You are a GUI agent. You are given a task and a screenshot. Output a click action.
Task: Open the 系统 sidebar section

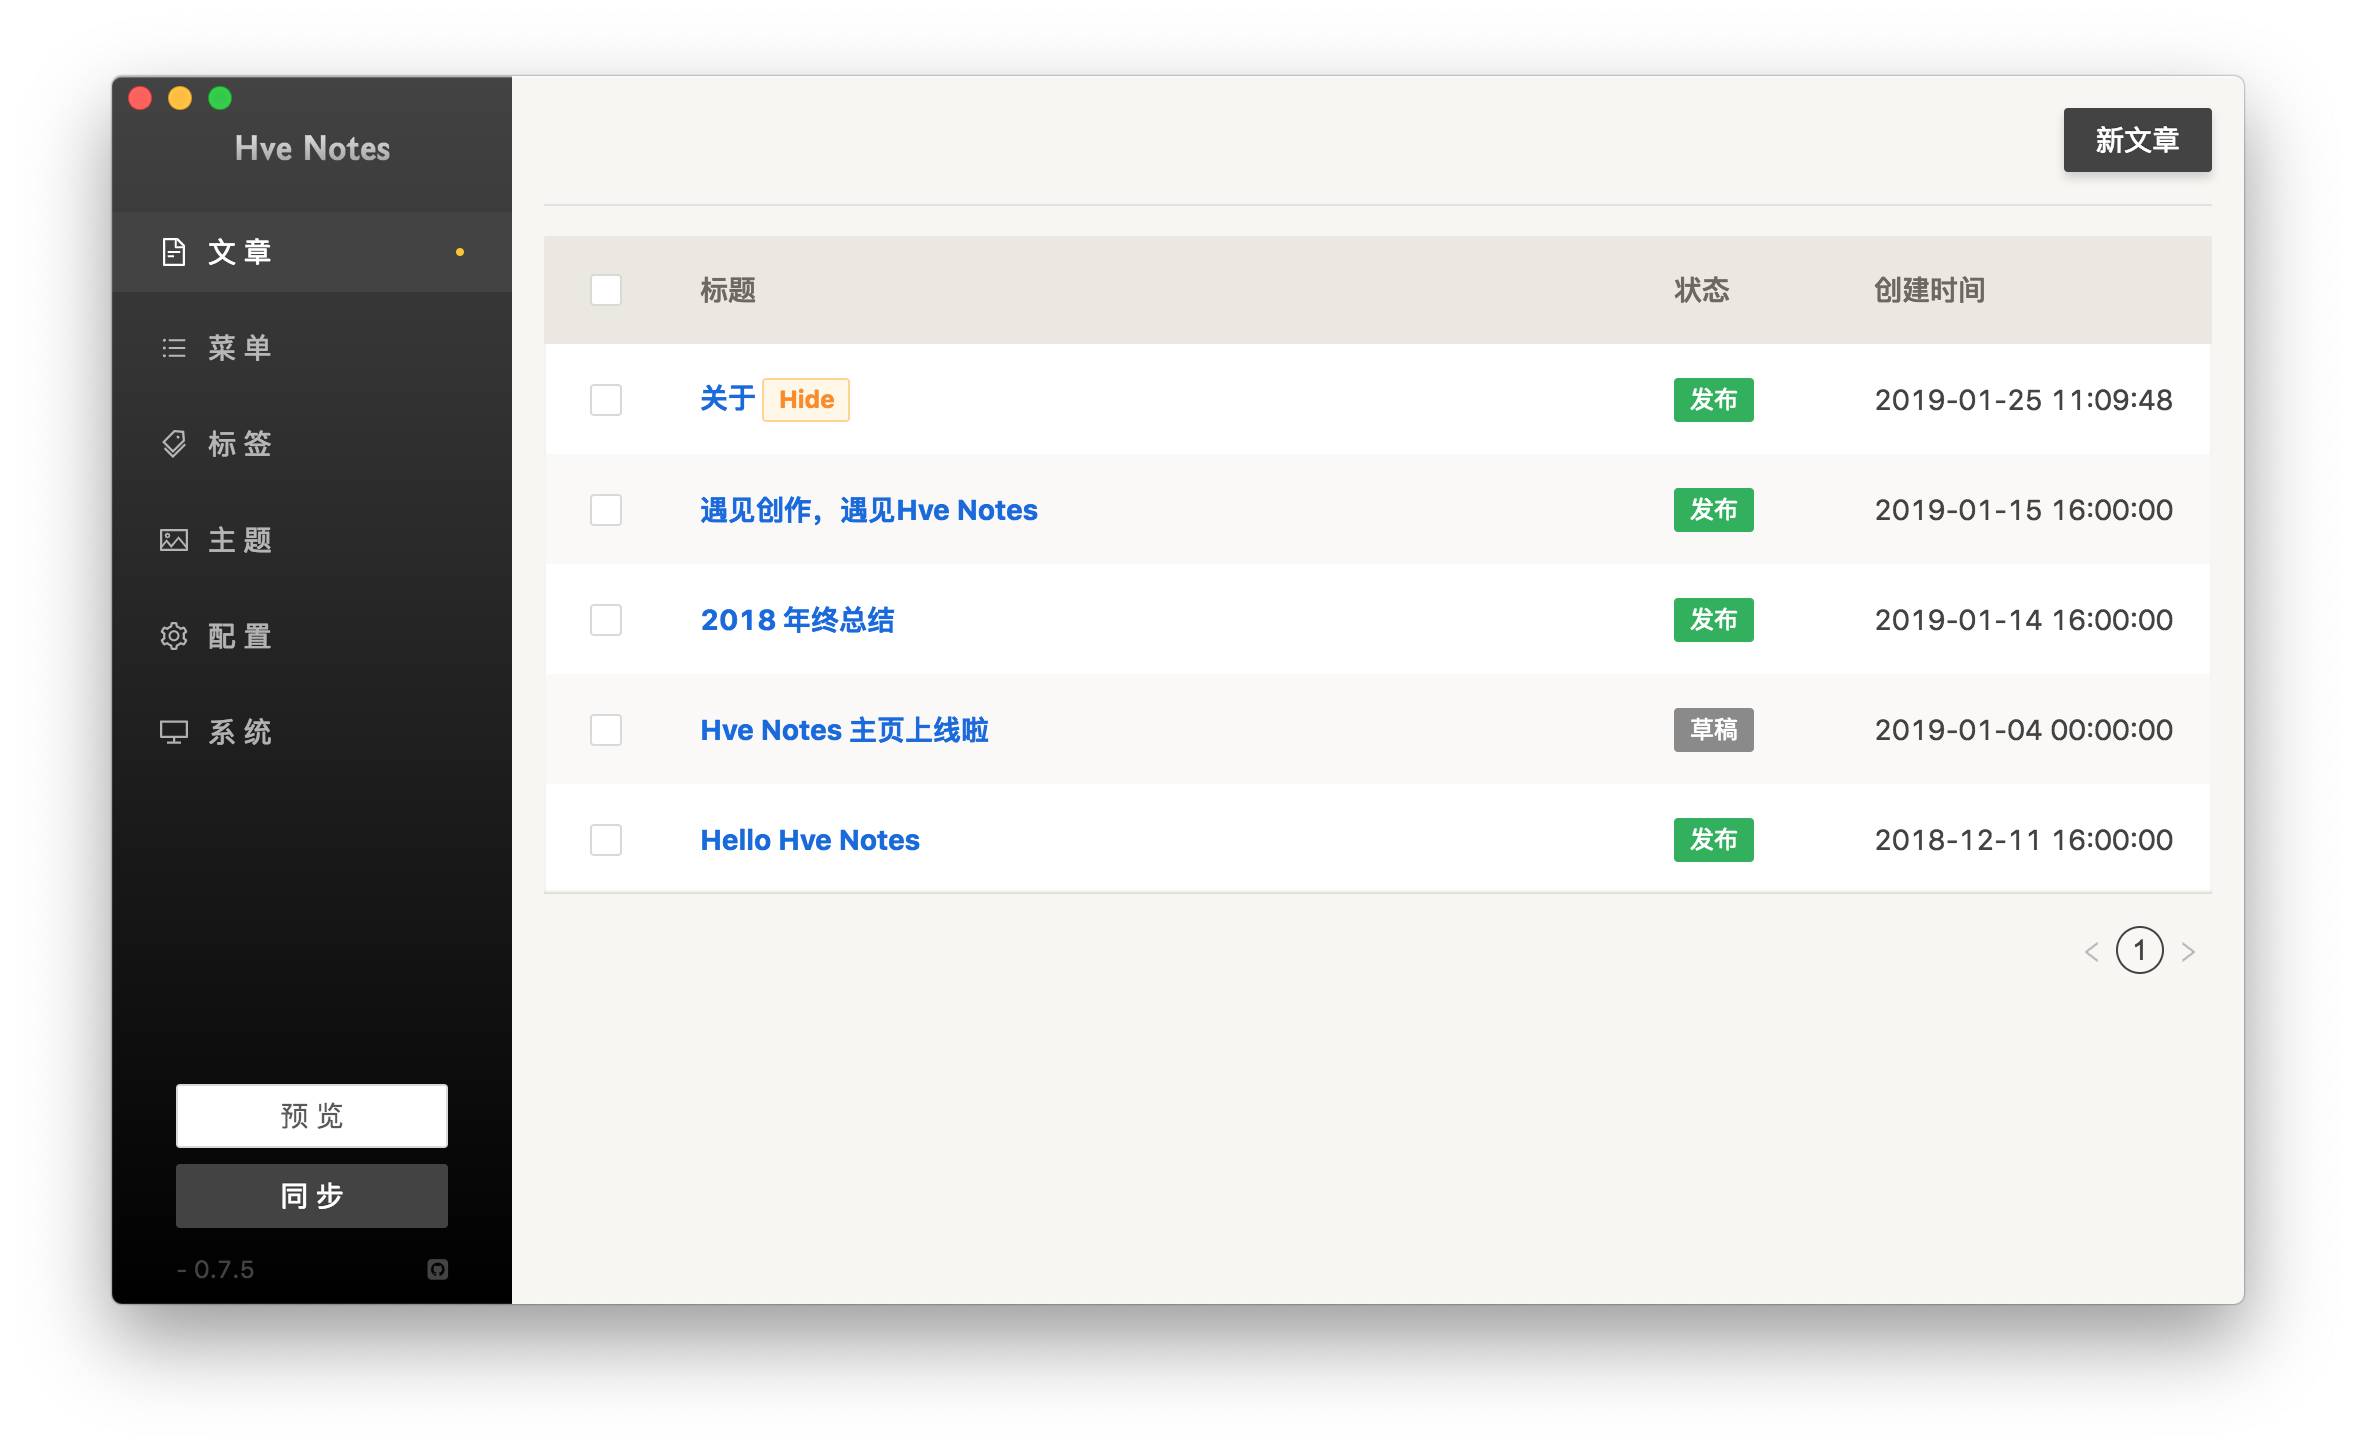pyautogui.click(x=240, y=732)
